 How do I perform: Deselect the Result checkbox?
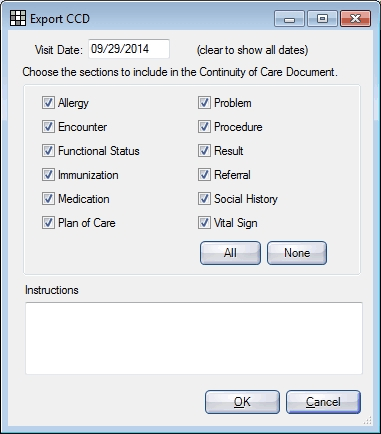(x=204, y=151)
